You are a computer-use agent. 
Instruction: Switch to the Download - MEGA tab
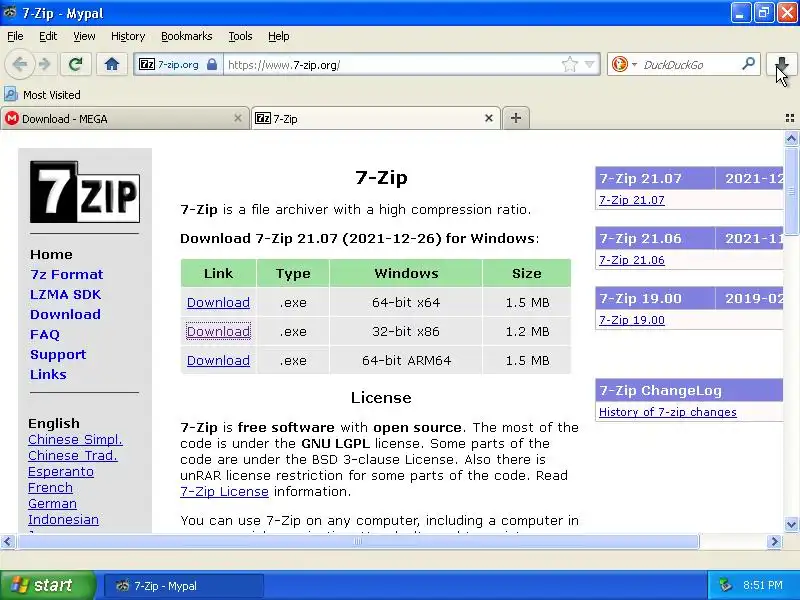point(125,118)
